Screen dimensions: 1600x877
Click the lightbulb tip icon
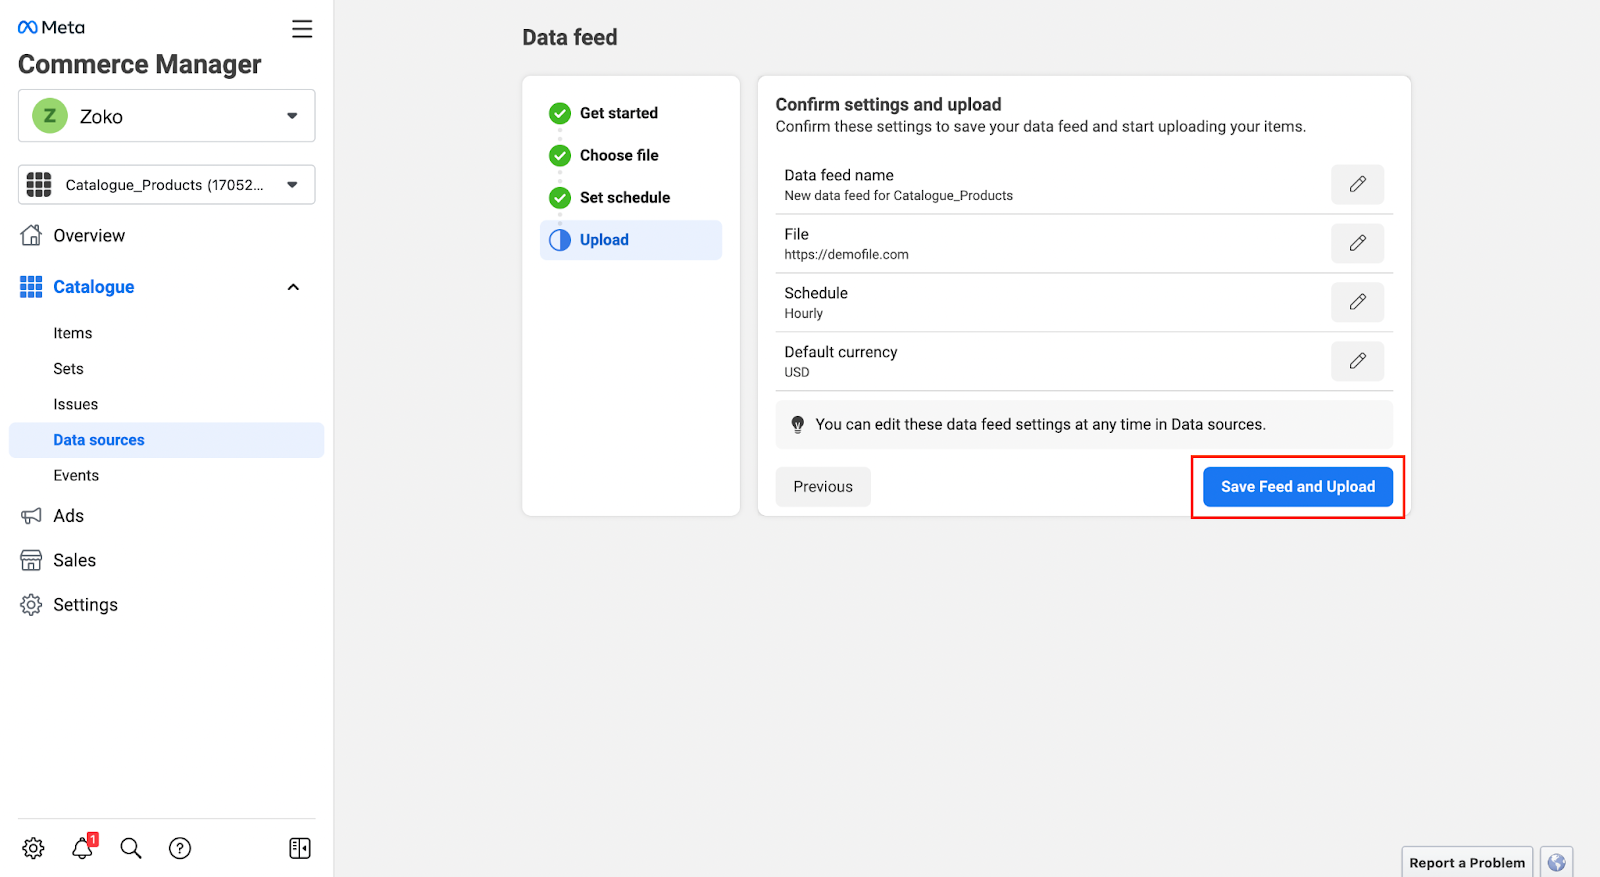click(798, 425)
